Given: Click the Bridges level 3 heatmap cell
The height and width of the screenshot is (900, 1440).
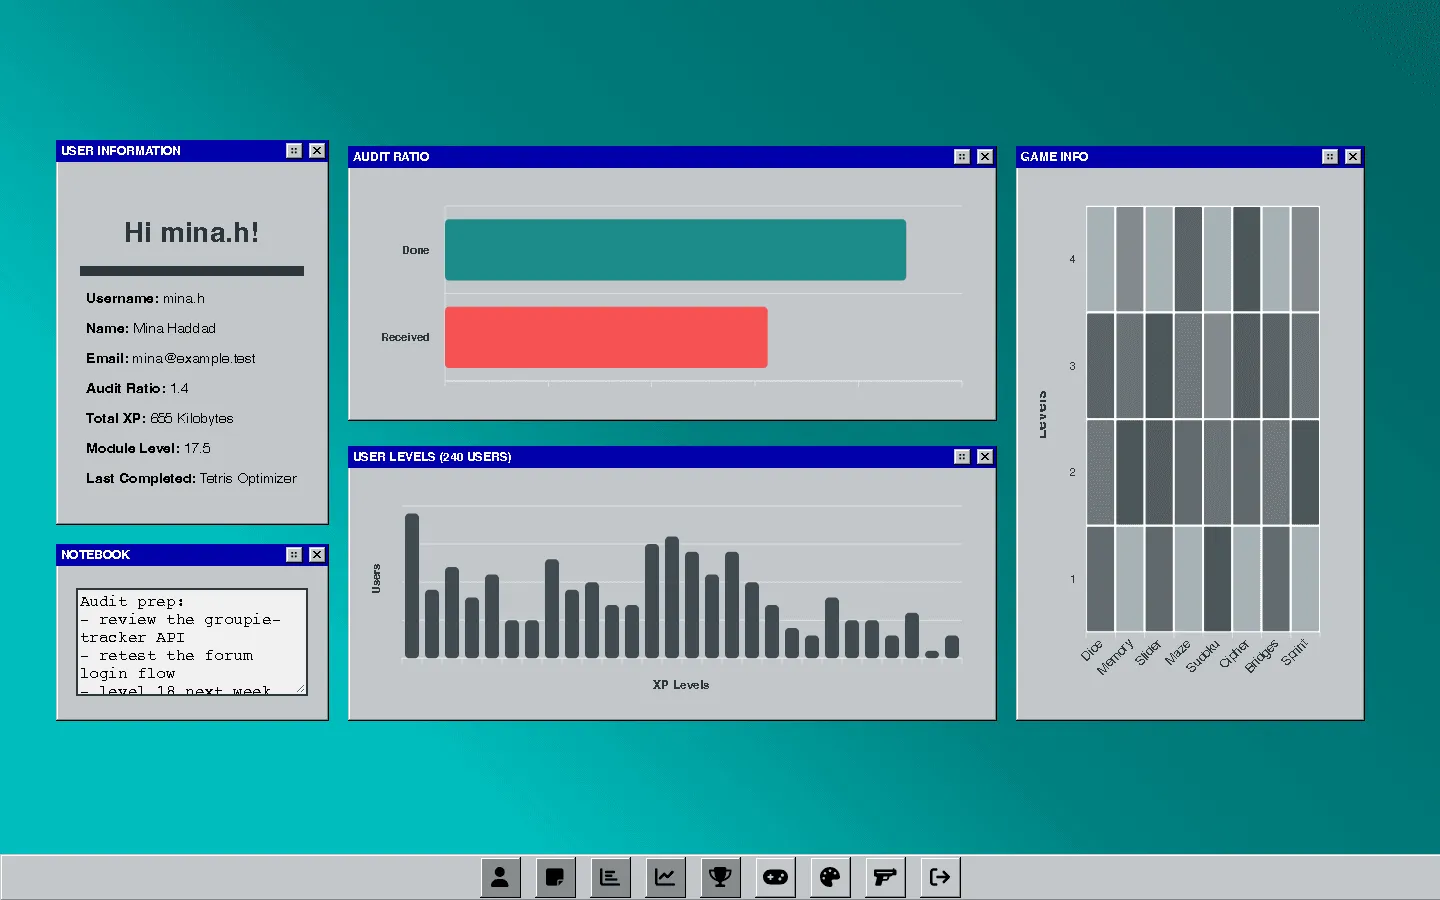Looking at the screenshot, I should tap(1275, 366).
